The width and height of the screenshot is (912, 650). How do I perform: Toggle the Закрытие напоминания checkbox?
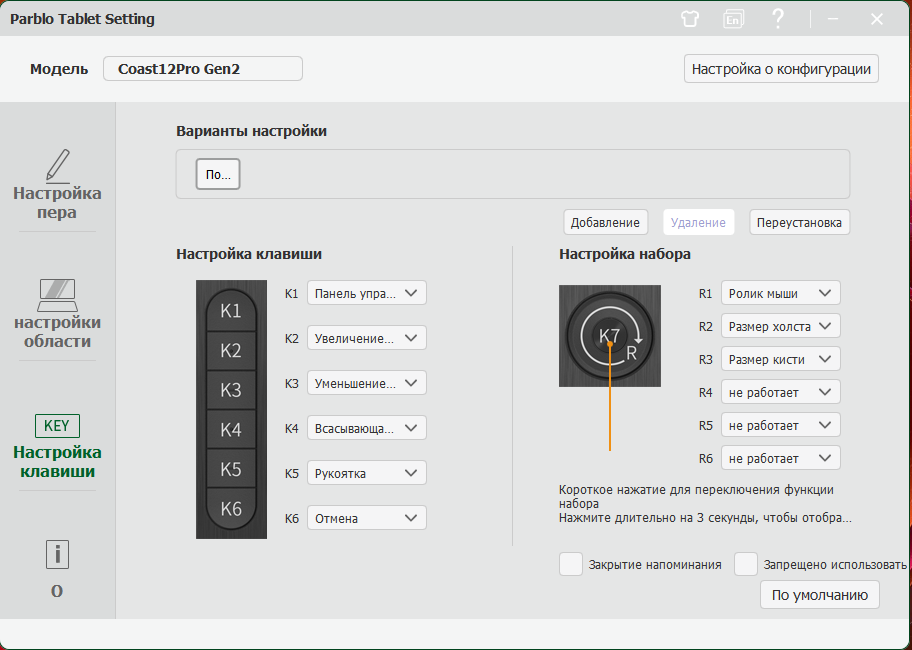tap(571, 564)
